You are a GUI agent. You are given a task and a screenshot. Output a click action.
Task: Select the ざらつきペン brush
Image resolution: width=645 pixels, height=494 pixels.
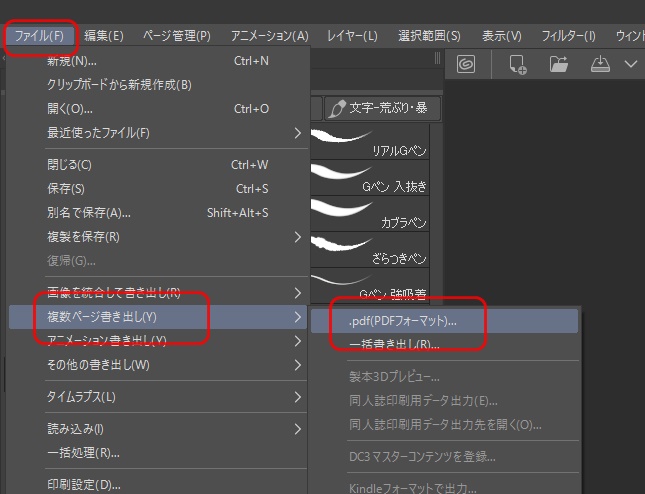(x=370, y=250)
